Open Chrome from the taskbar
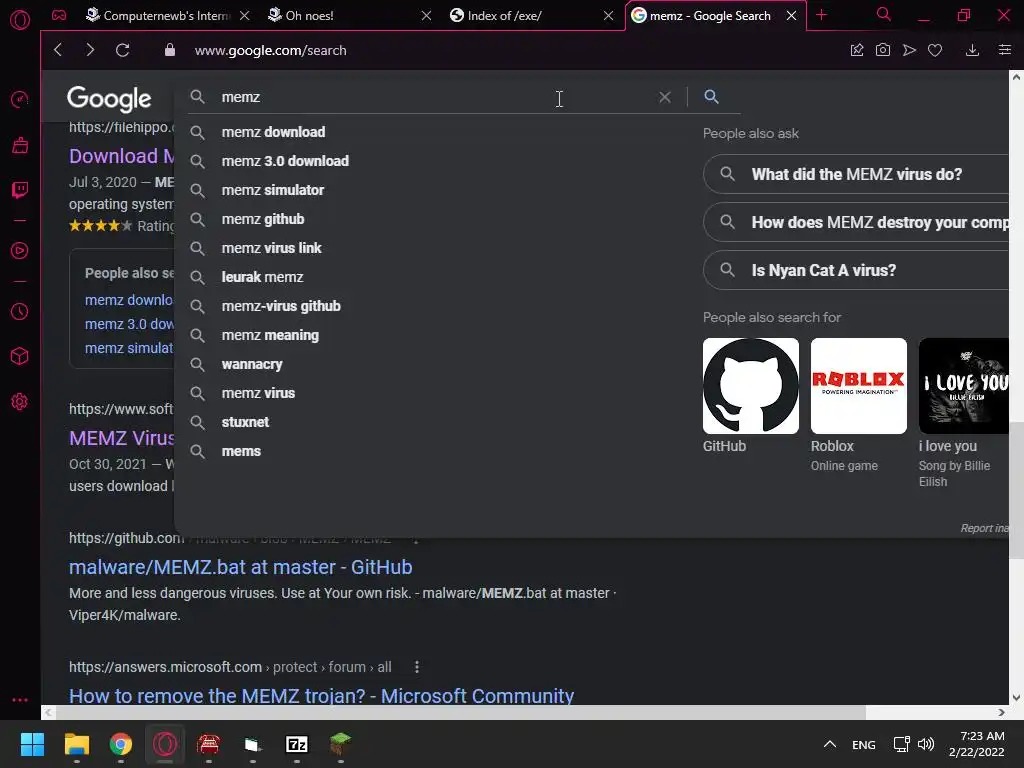The width and height of the screenshot is (1024, 768). click(x=121, y=744)
